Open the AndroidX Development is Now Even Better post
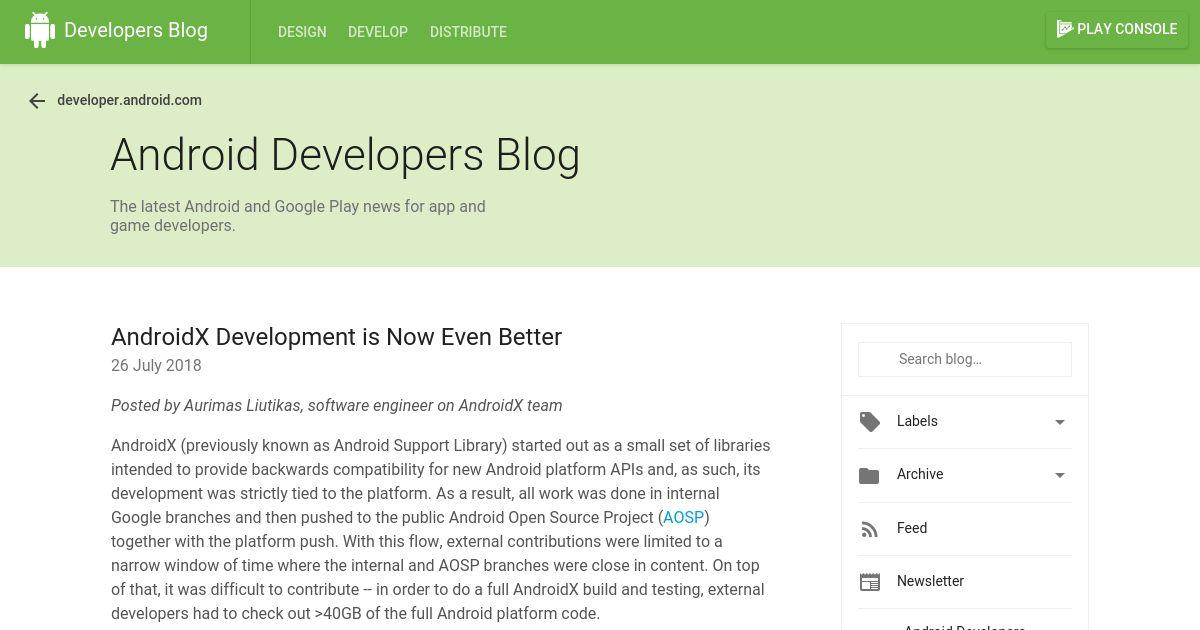 pyautogui.click(x=336, y=337)
